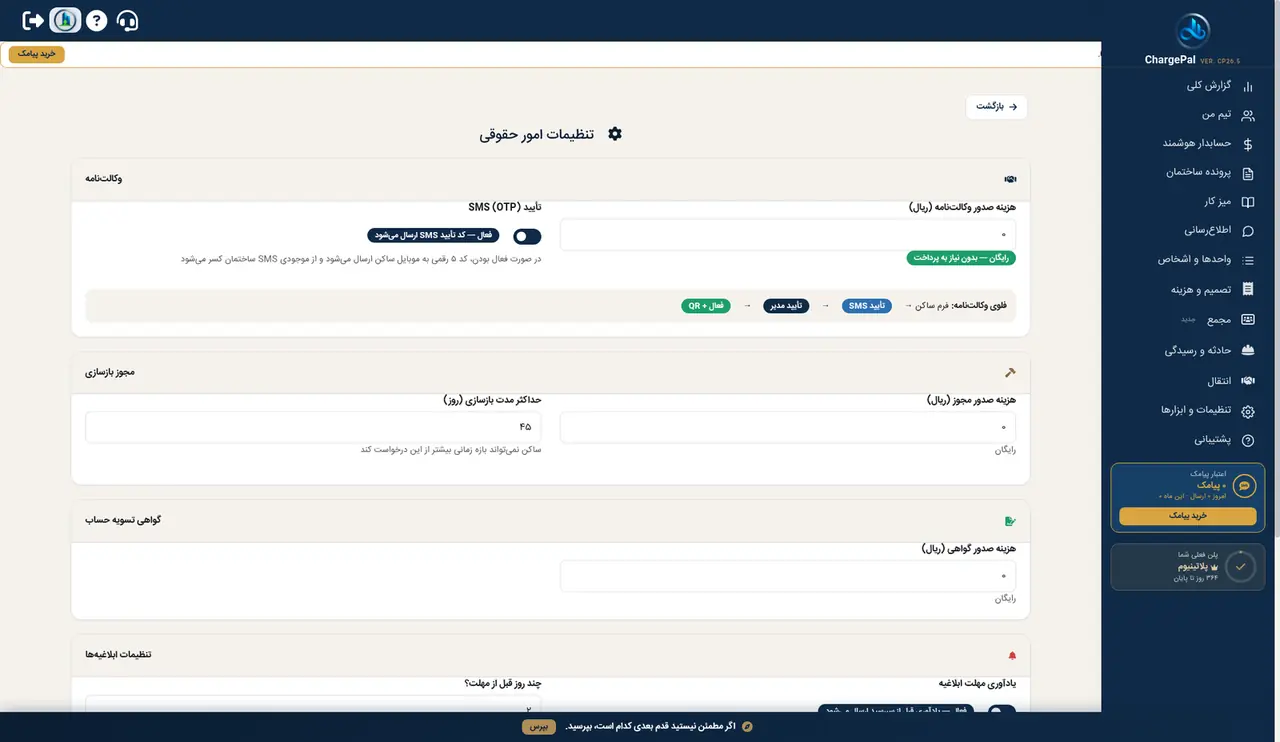Click the logout icon in top bar
Viewport: 1280px width, 742px height.
pos(33,20)
